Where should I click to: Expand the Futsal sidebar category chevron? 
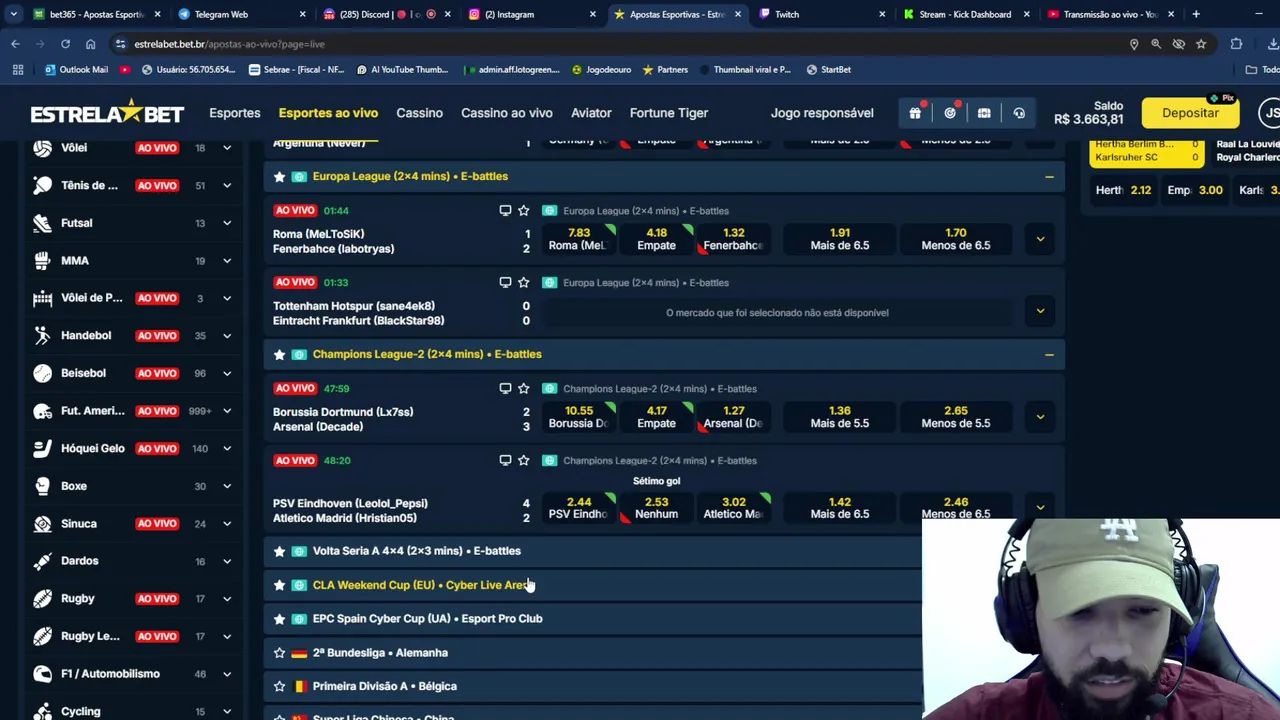click(x=227, y=223)
